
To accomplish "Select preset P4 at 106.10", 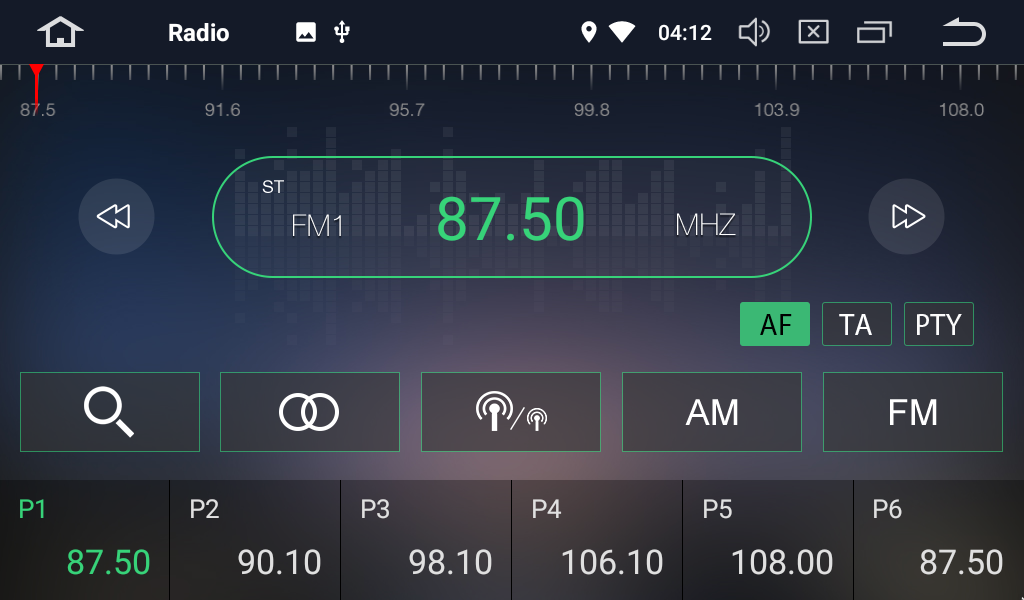I will (597, 540).
